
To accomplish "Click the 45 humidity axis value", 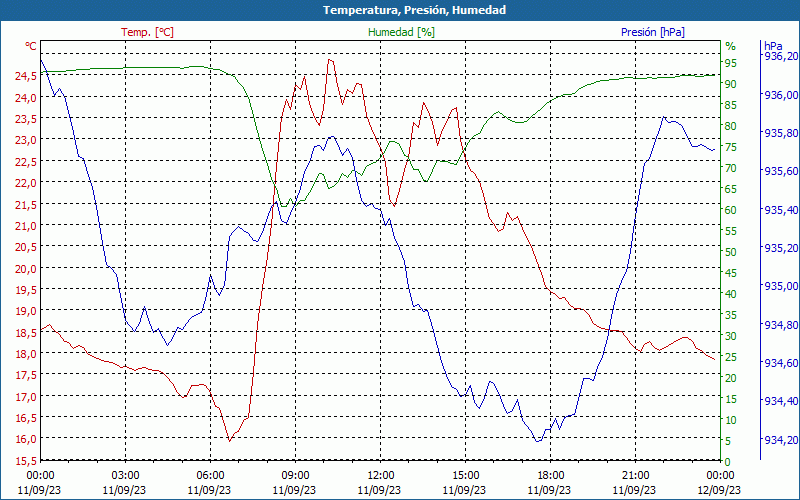I will [731, 273].
